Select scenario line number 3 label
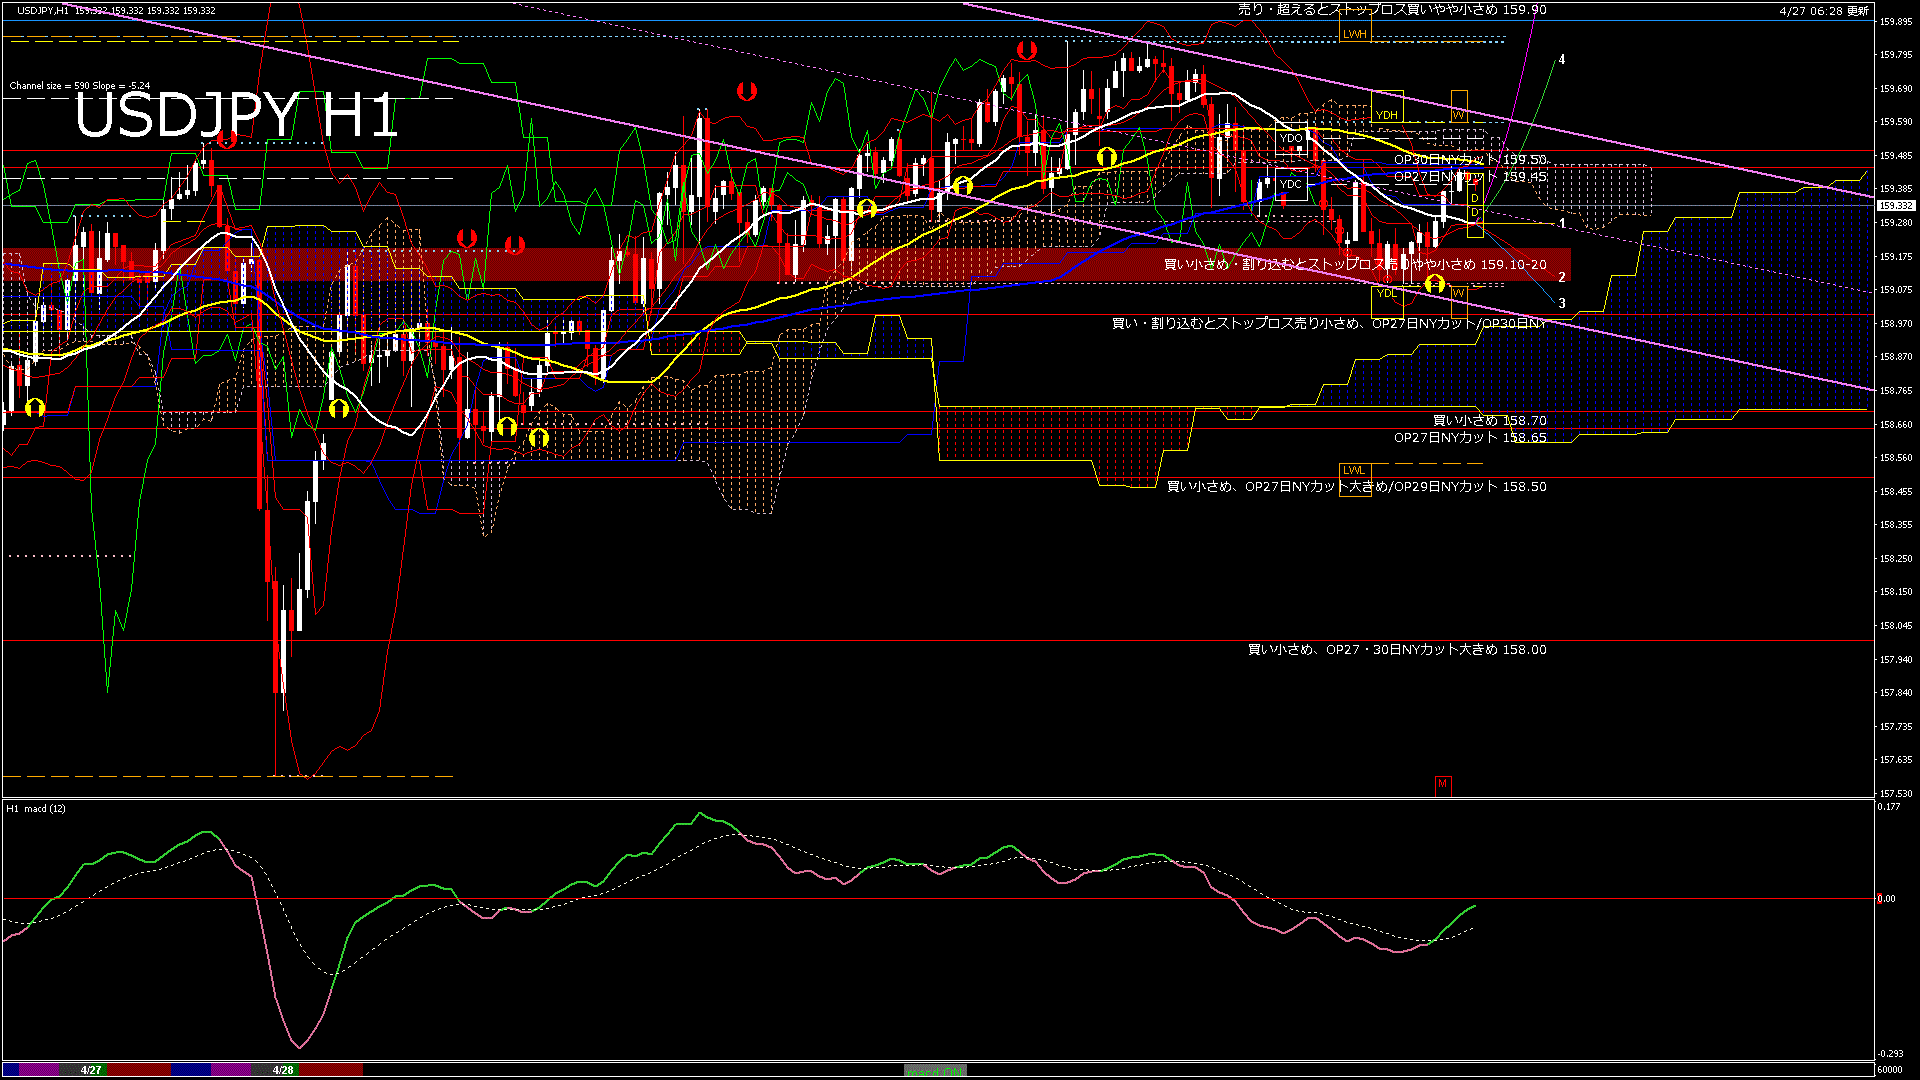 [1562, 303]
